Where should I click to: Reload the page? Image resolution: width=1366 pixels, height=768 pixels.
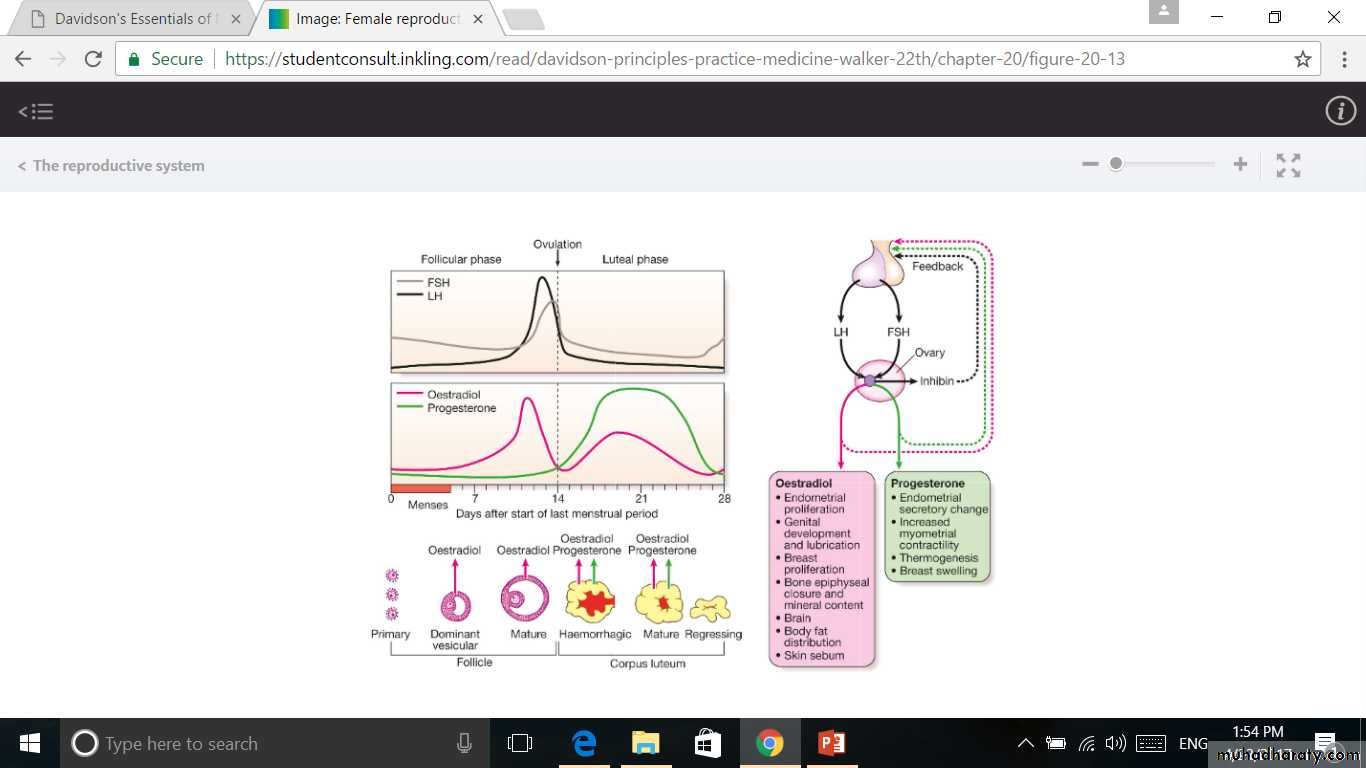(93, 59)
